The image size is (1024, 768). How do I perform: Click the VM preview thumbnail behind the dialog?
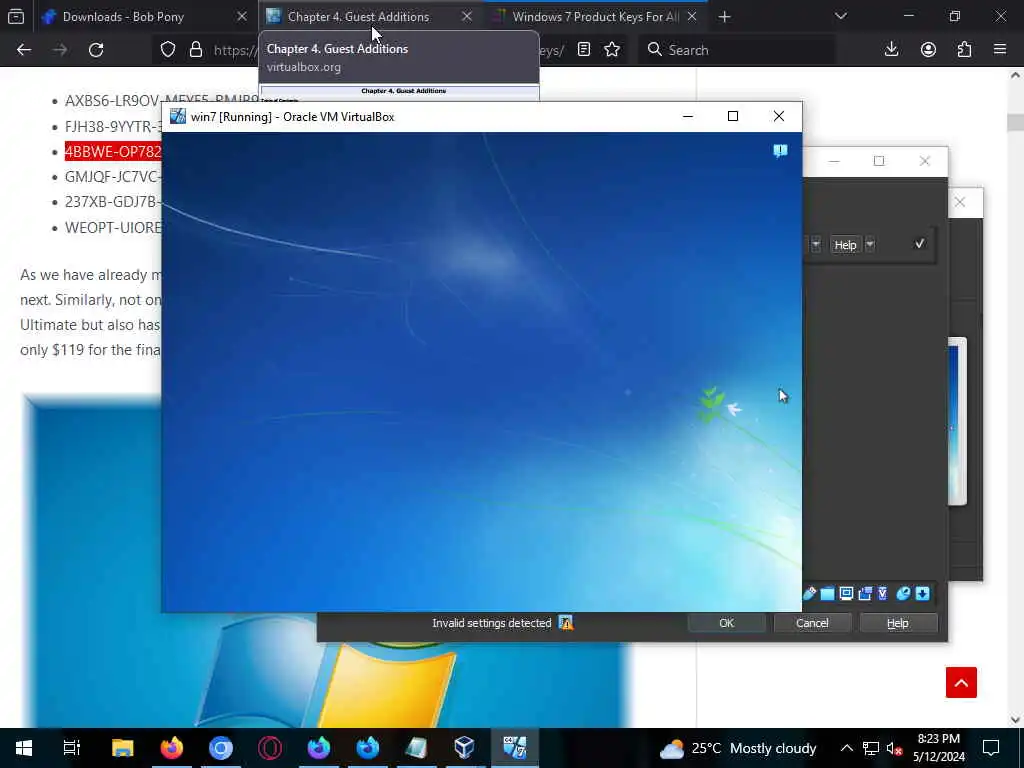coord(957,421)
